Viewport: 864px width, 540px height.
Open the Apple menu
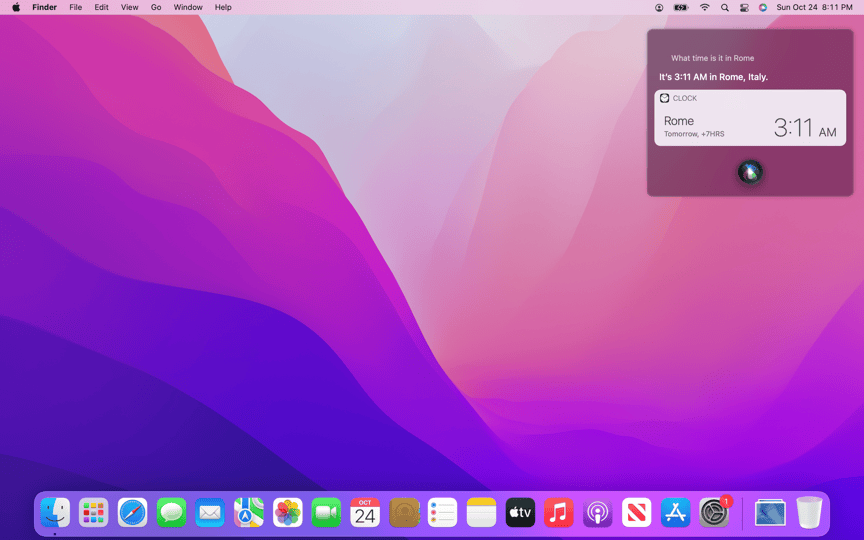(16, 7)
